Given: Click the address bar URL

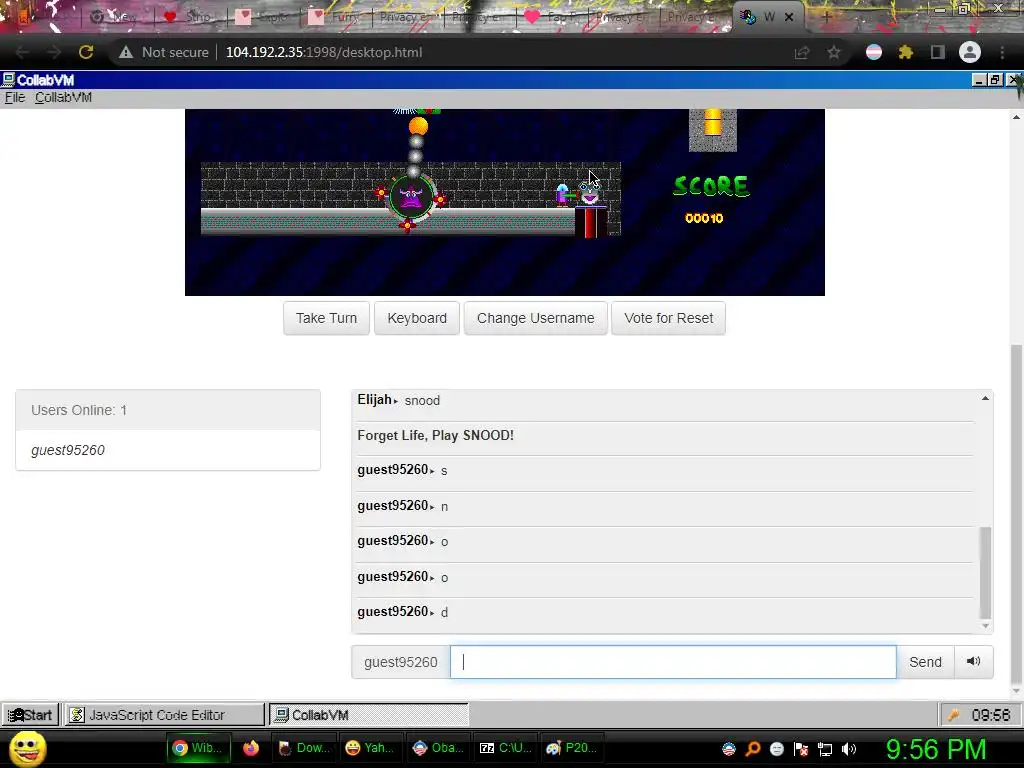Looking at the screenshot, I should 324,52.
